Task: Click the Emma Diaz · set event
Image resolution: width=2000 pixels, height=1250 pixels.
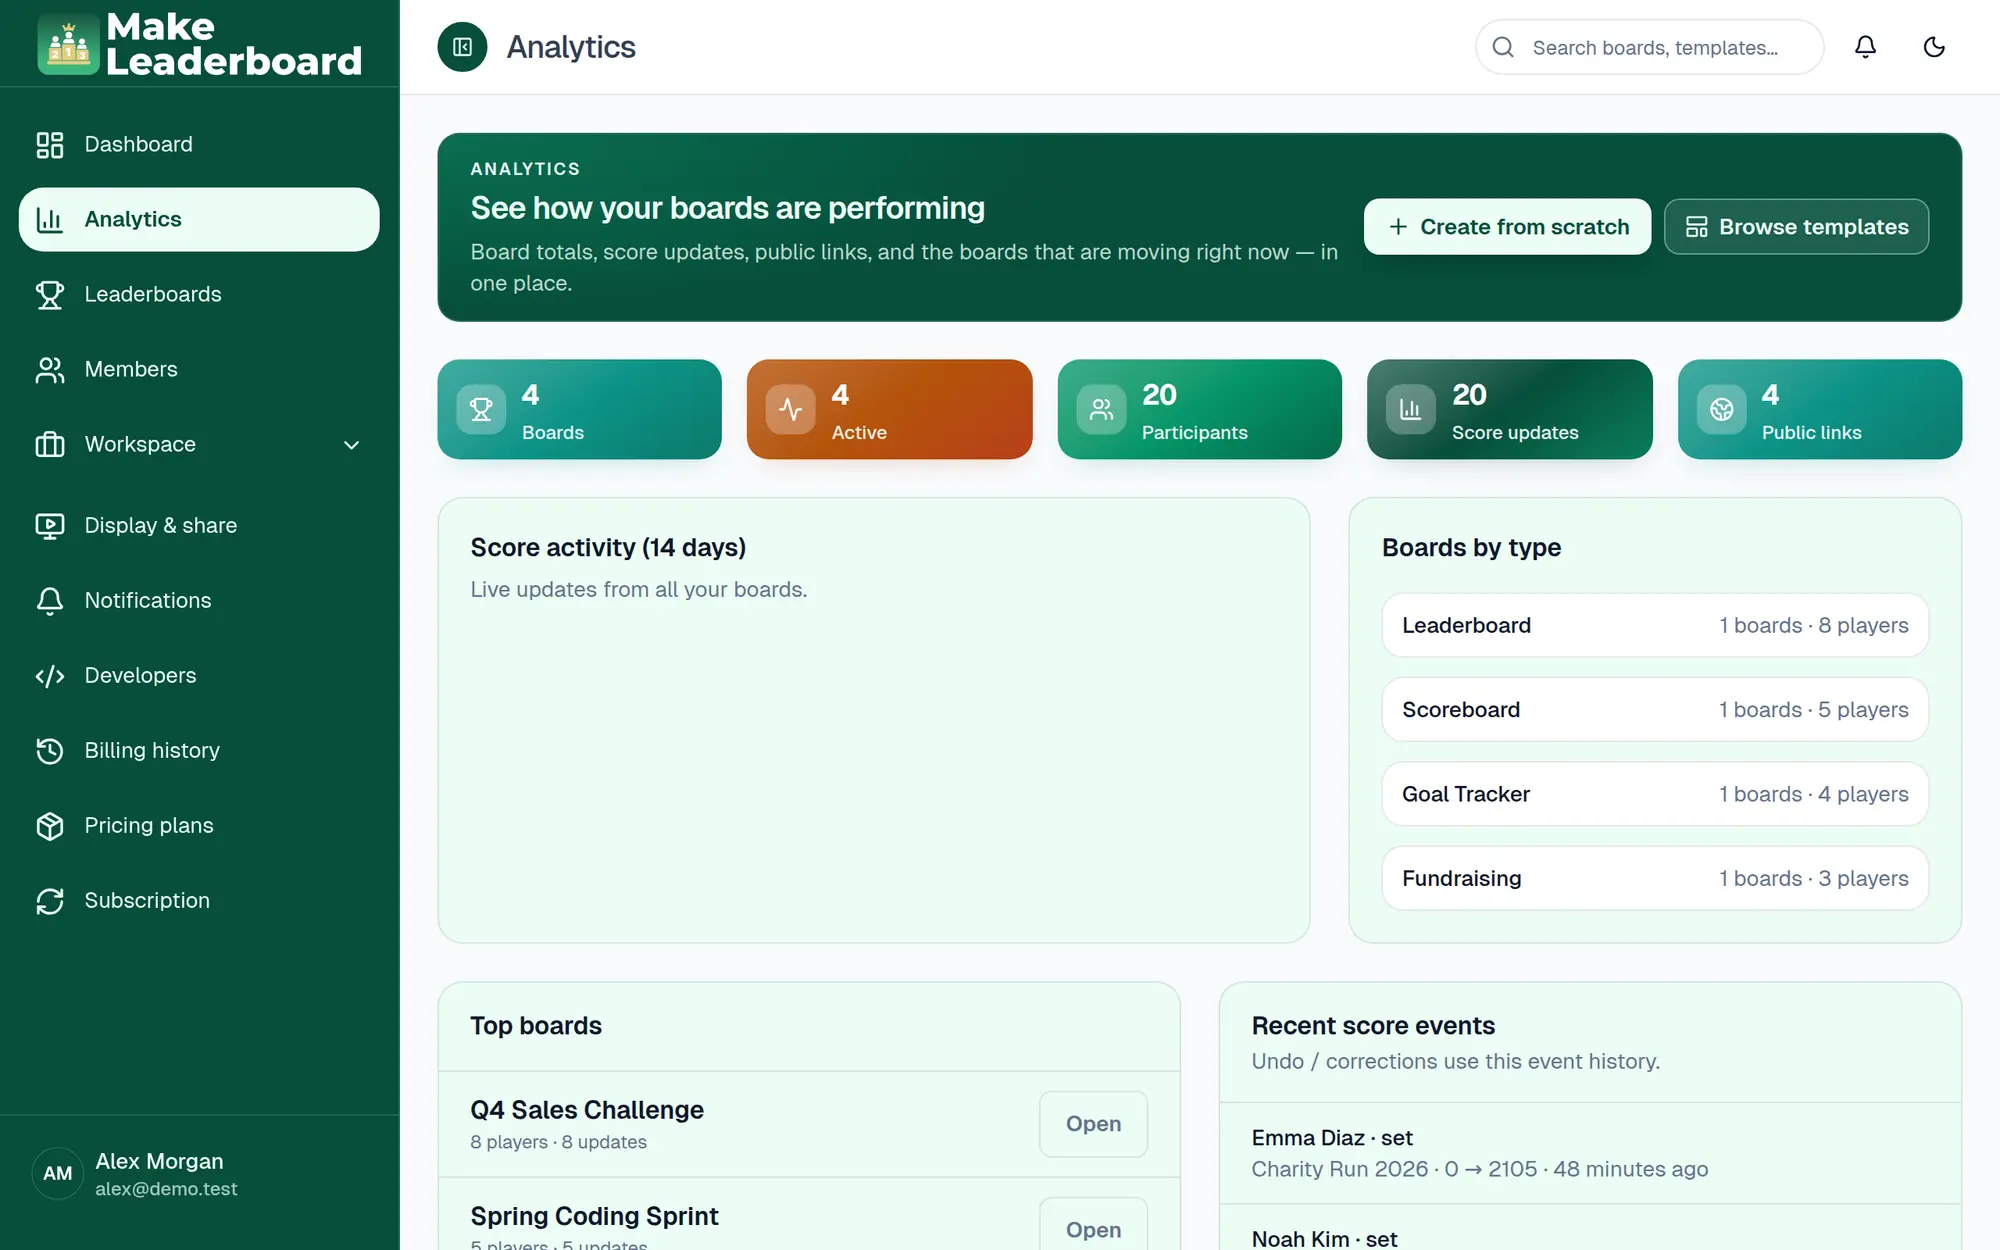Action: pyautogui.click(x=1590, y=1153)
